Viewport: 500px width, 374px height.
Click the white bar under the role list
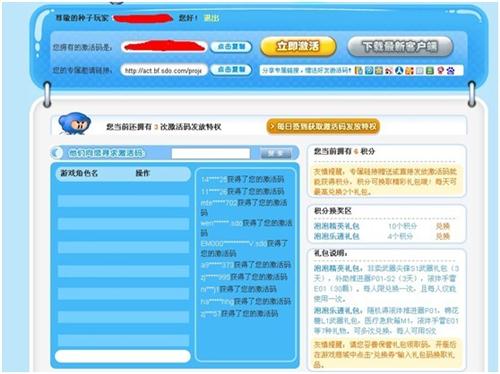coord(123,356)
